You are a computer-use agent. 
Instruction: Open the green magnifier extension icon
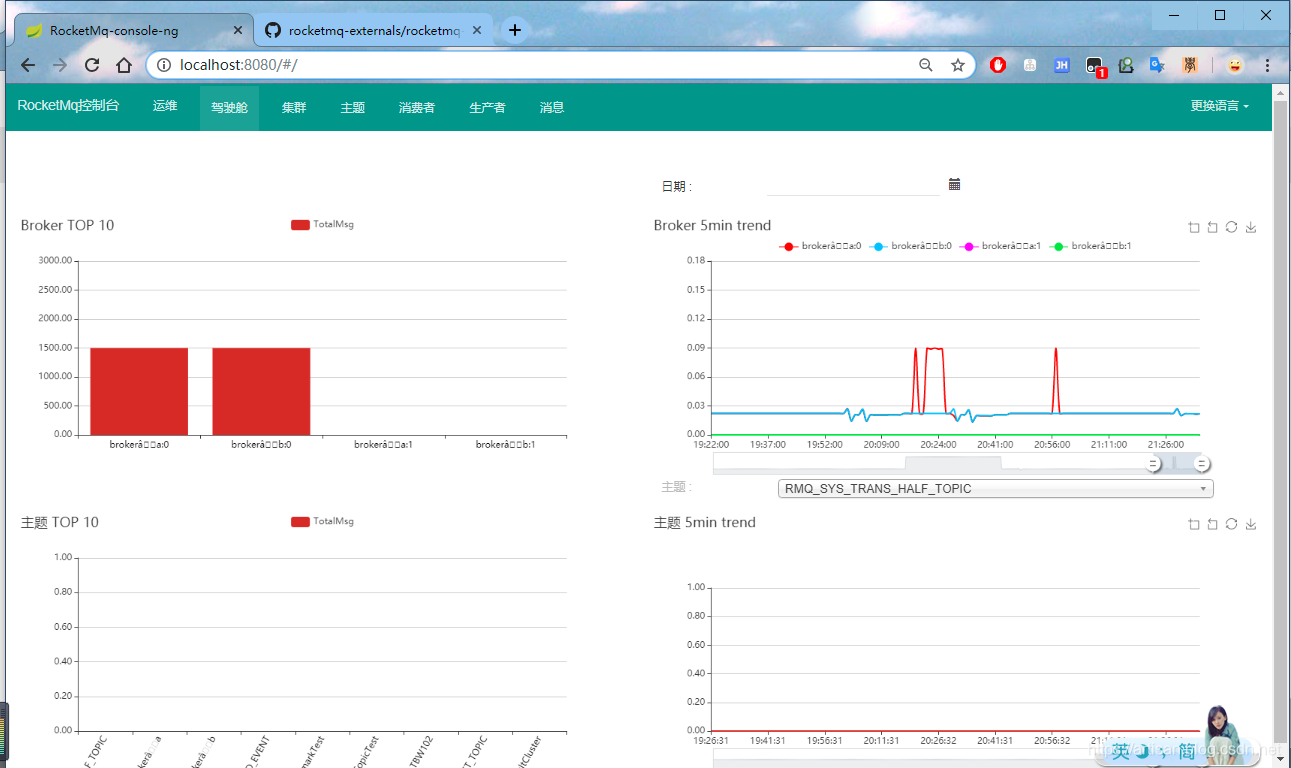(x=1126, y=65)
